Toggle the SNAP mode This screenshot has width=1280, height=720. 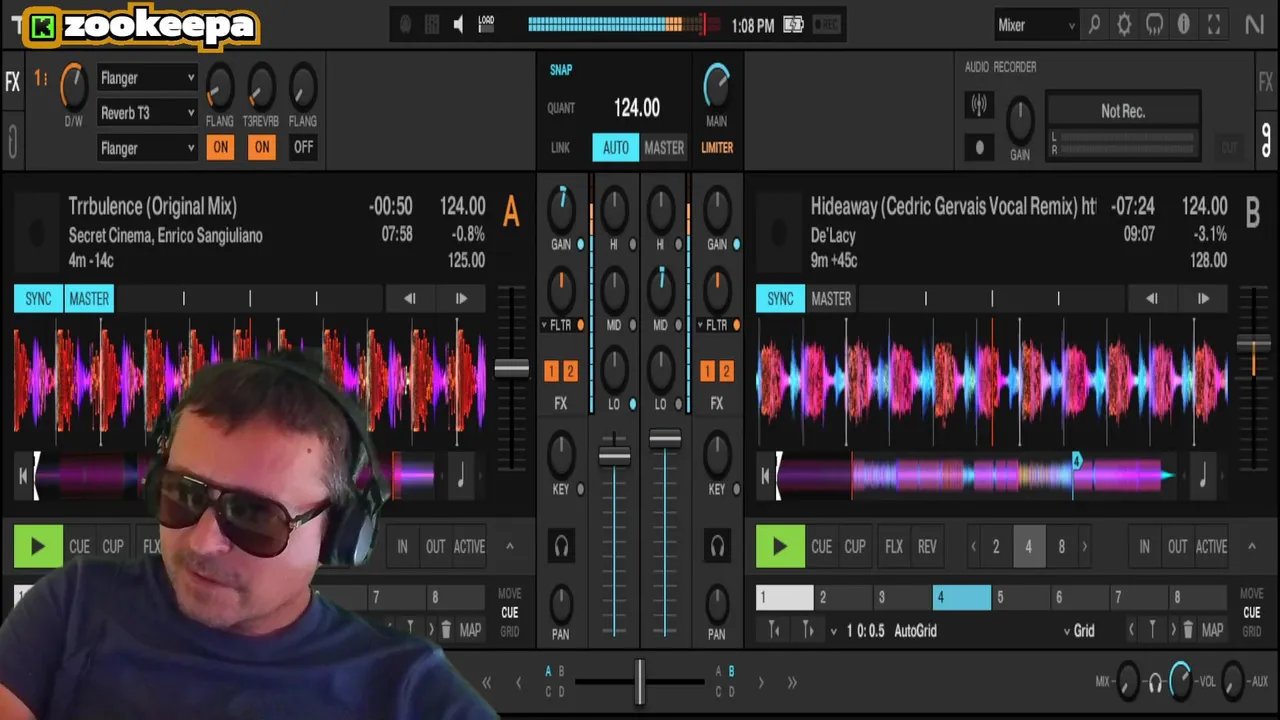[x=561, y=70]
